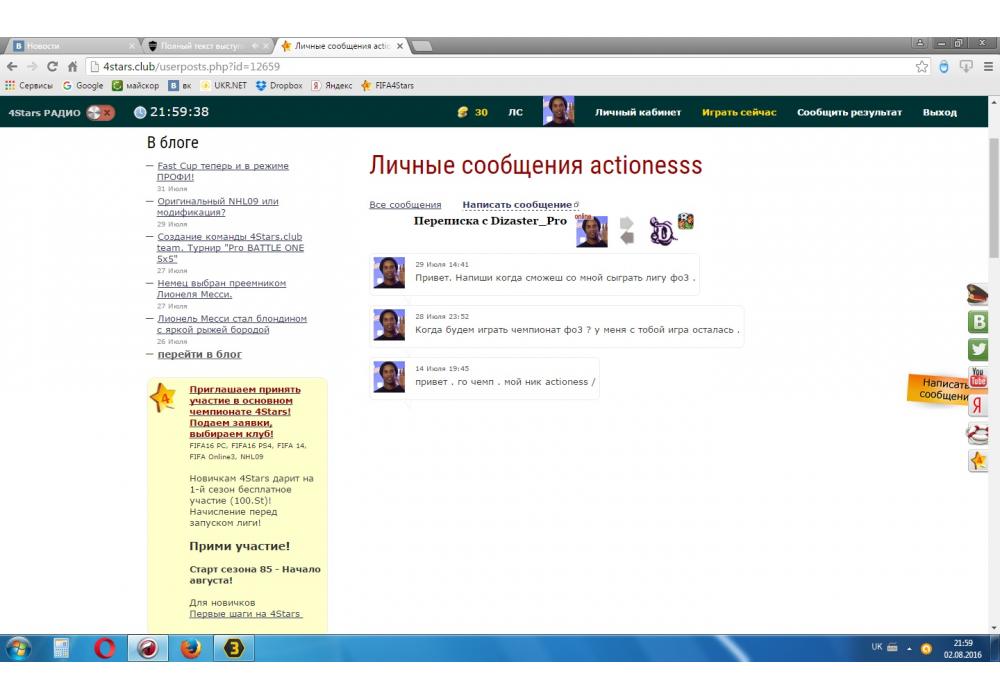Click the lifebuoy help icon in sidebar
The image size is (1000, 700).
(x=978, y=433)
